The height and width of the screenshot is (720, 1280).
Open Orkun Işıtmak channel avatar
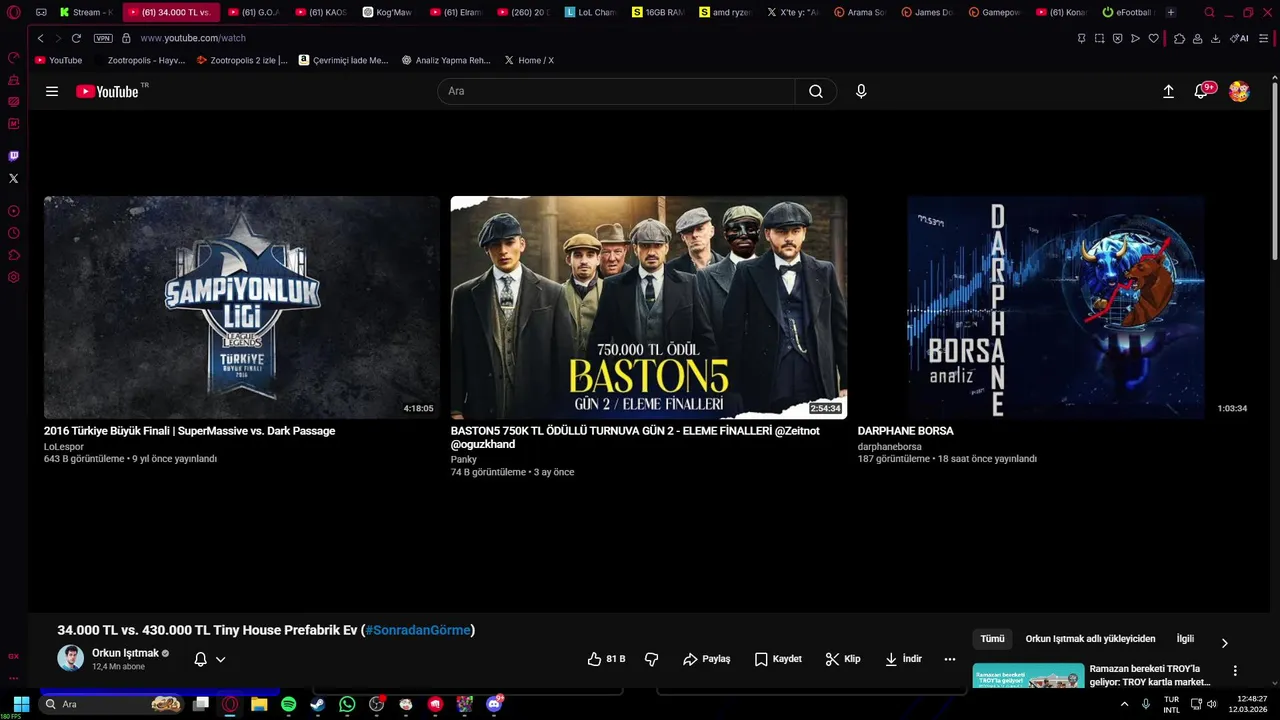point(71,658)
